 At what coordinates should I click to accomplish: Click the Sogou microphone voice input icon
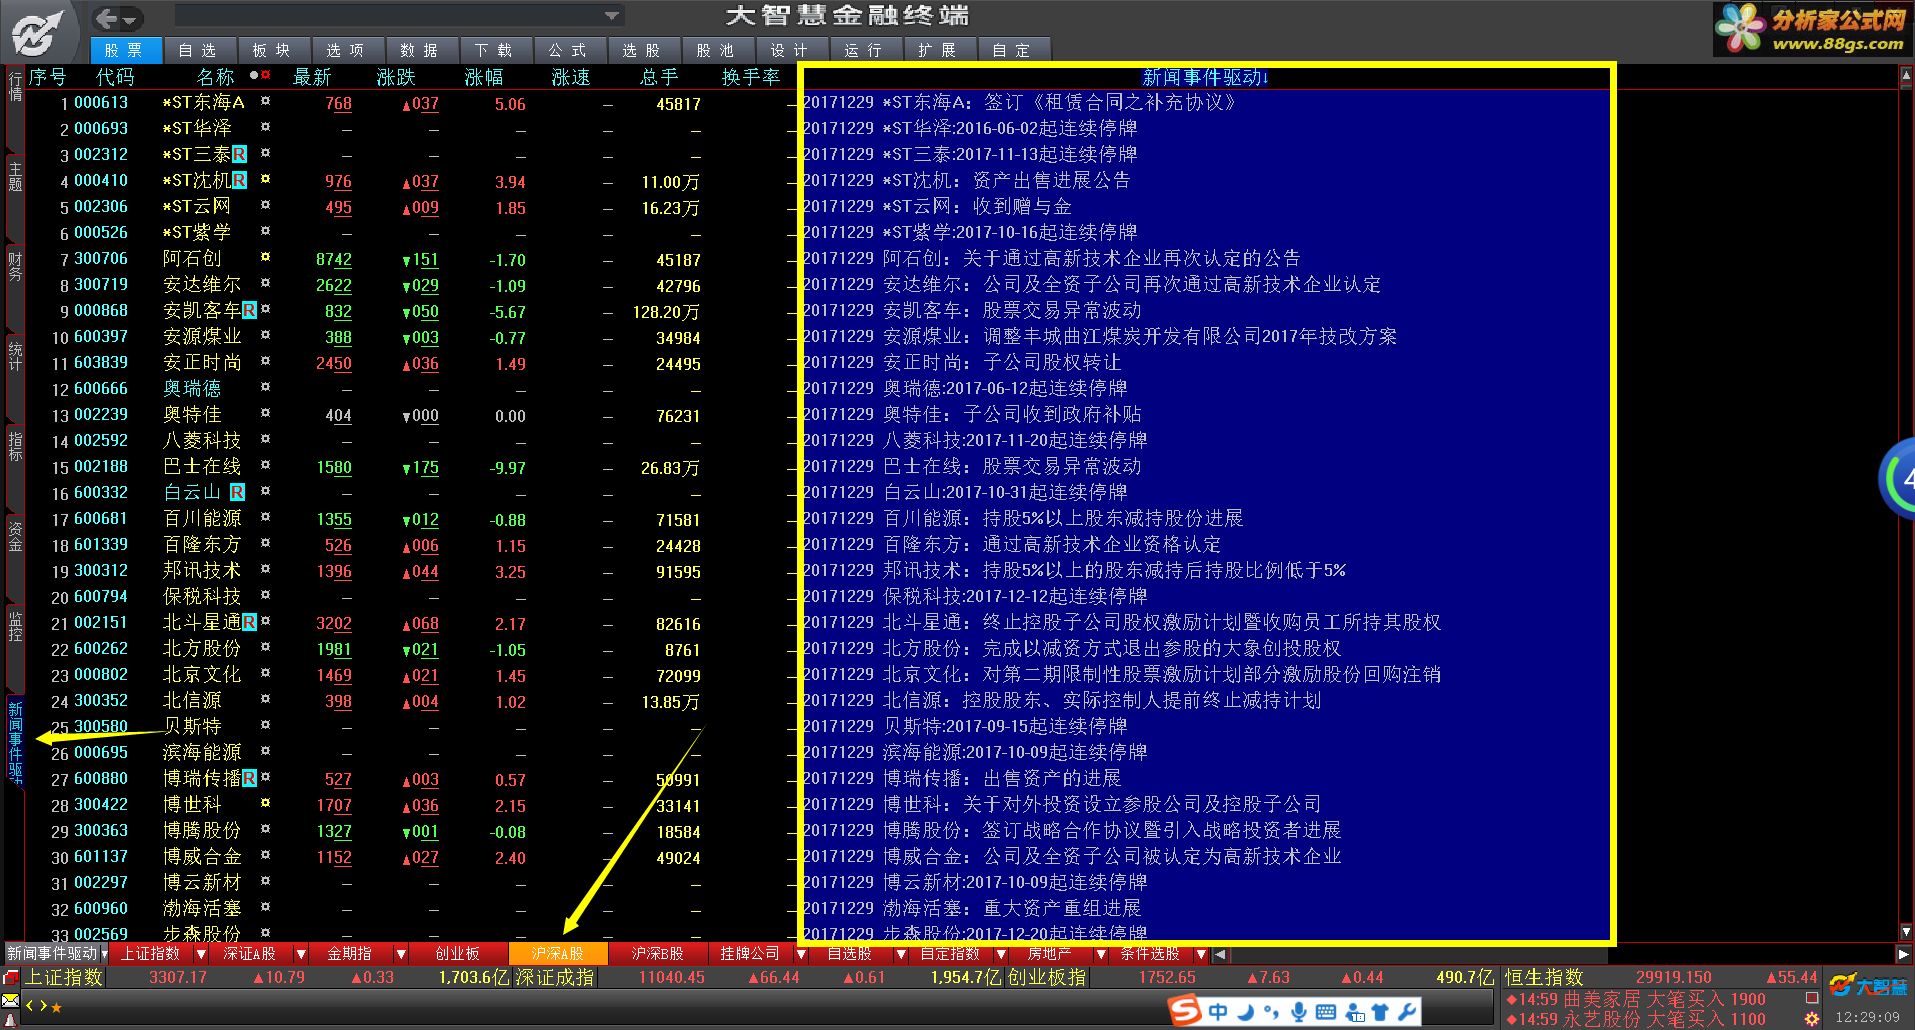click(x=1298, y=1012)
